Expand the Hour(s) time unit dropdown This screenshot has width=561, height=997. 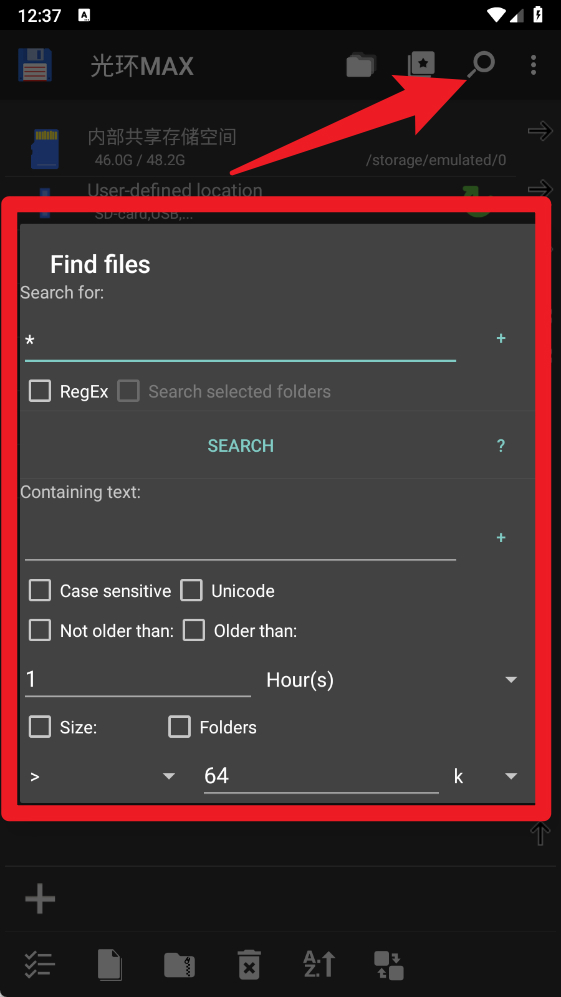(x=392, y=680)
